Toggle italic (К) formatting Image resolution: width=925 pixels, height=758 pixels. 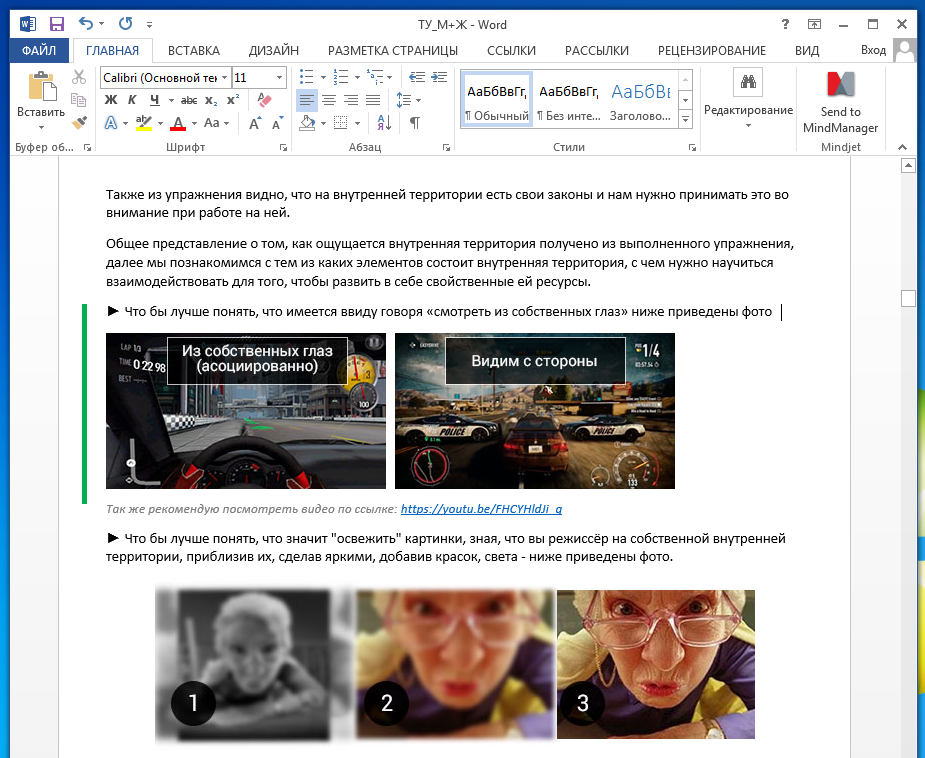tap(132, 100)
